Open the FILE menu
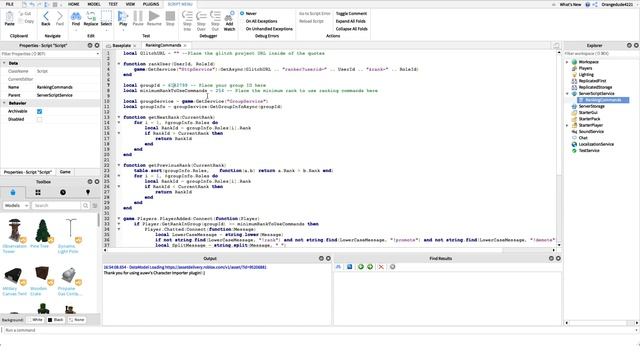The image size is (640, 360). tap(9, 4)
